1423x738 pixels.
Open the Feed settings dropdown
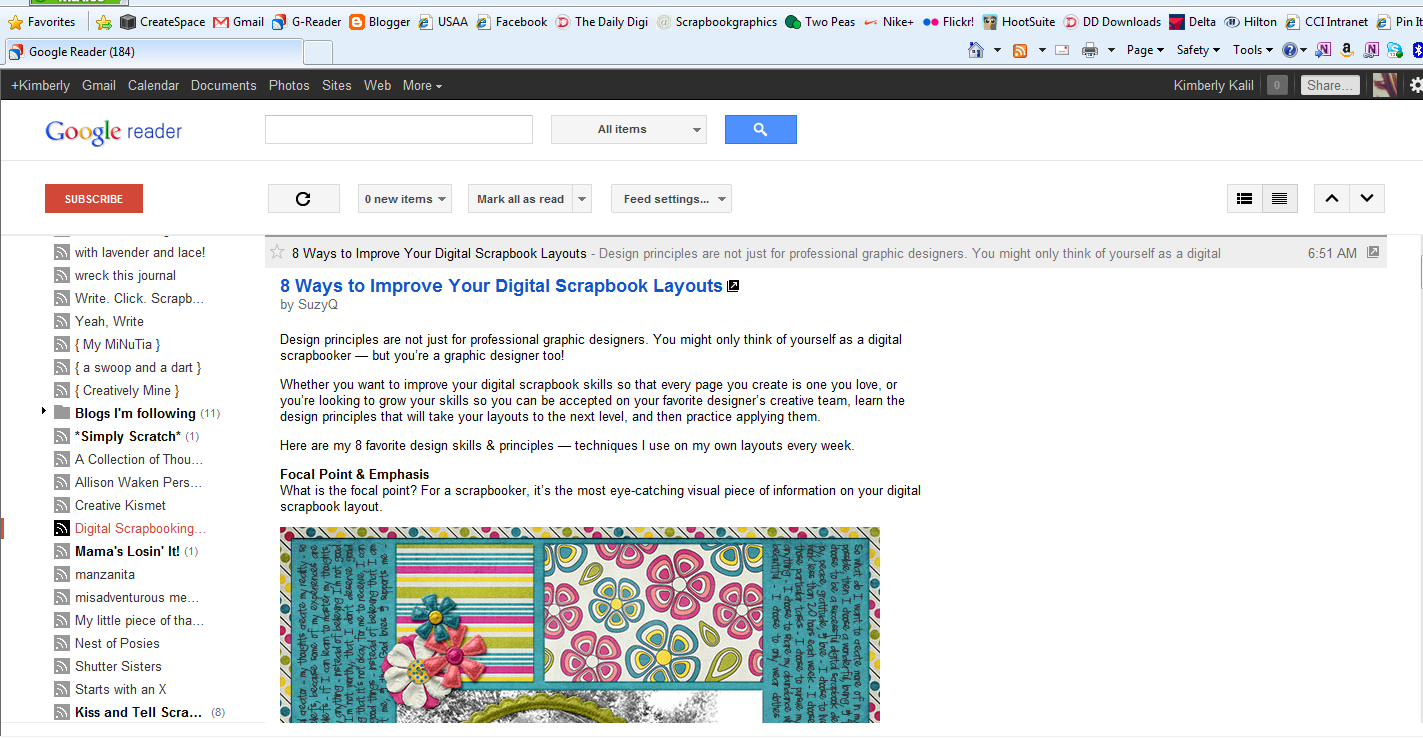(671, 199)
